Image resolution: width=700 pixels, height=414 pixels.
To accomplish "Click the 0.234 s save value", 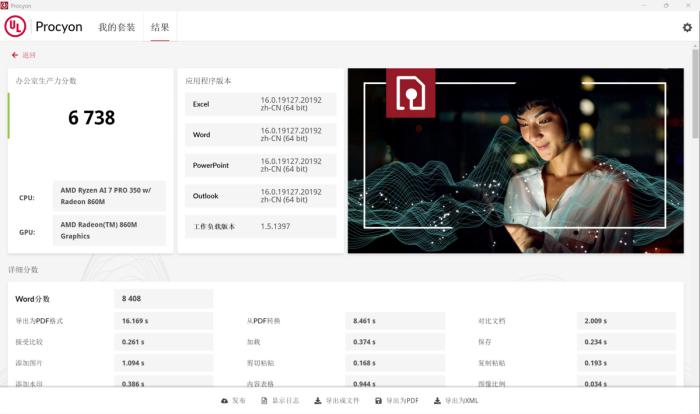I will pyautogui.click(x=626, y=342).
